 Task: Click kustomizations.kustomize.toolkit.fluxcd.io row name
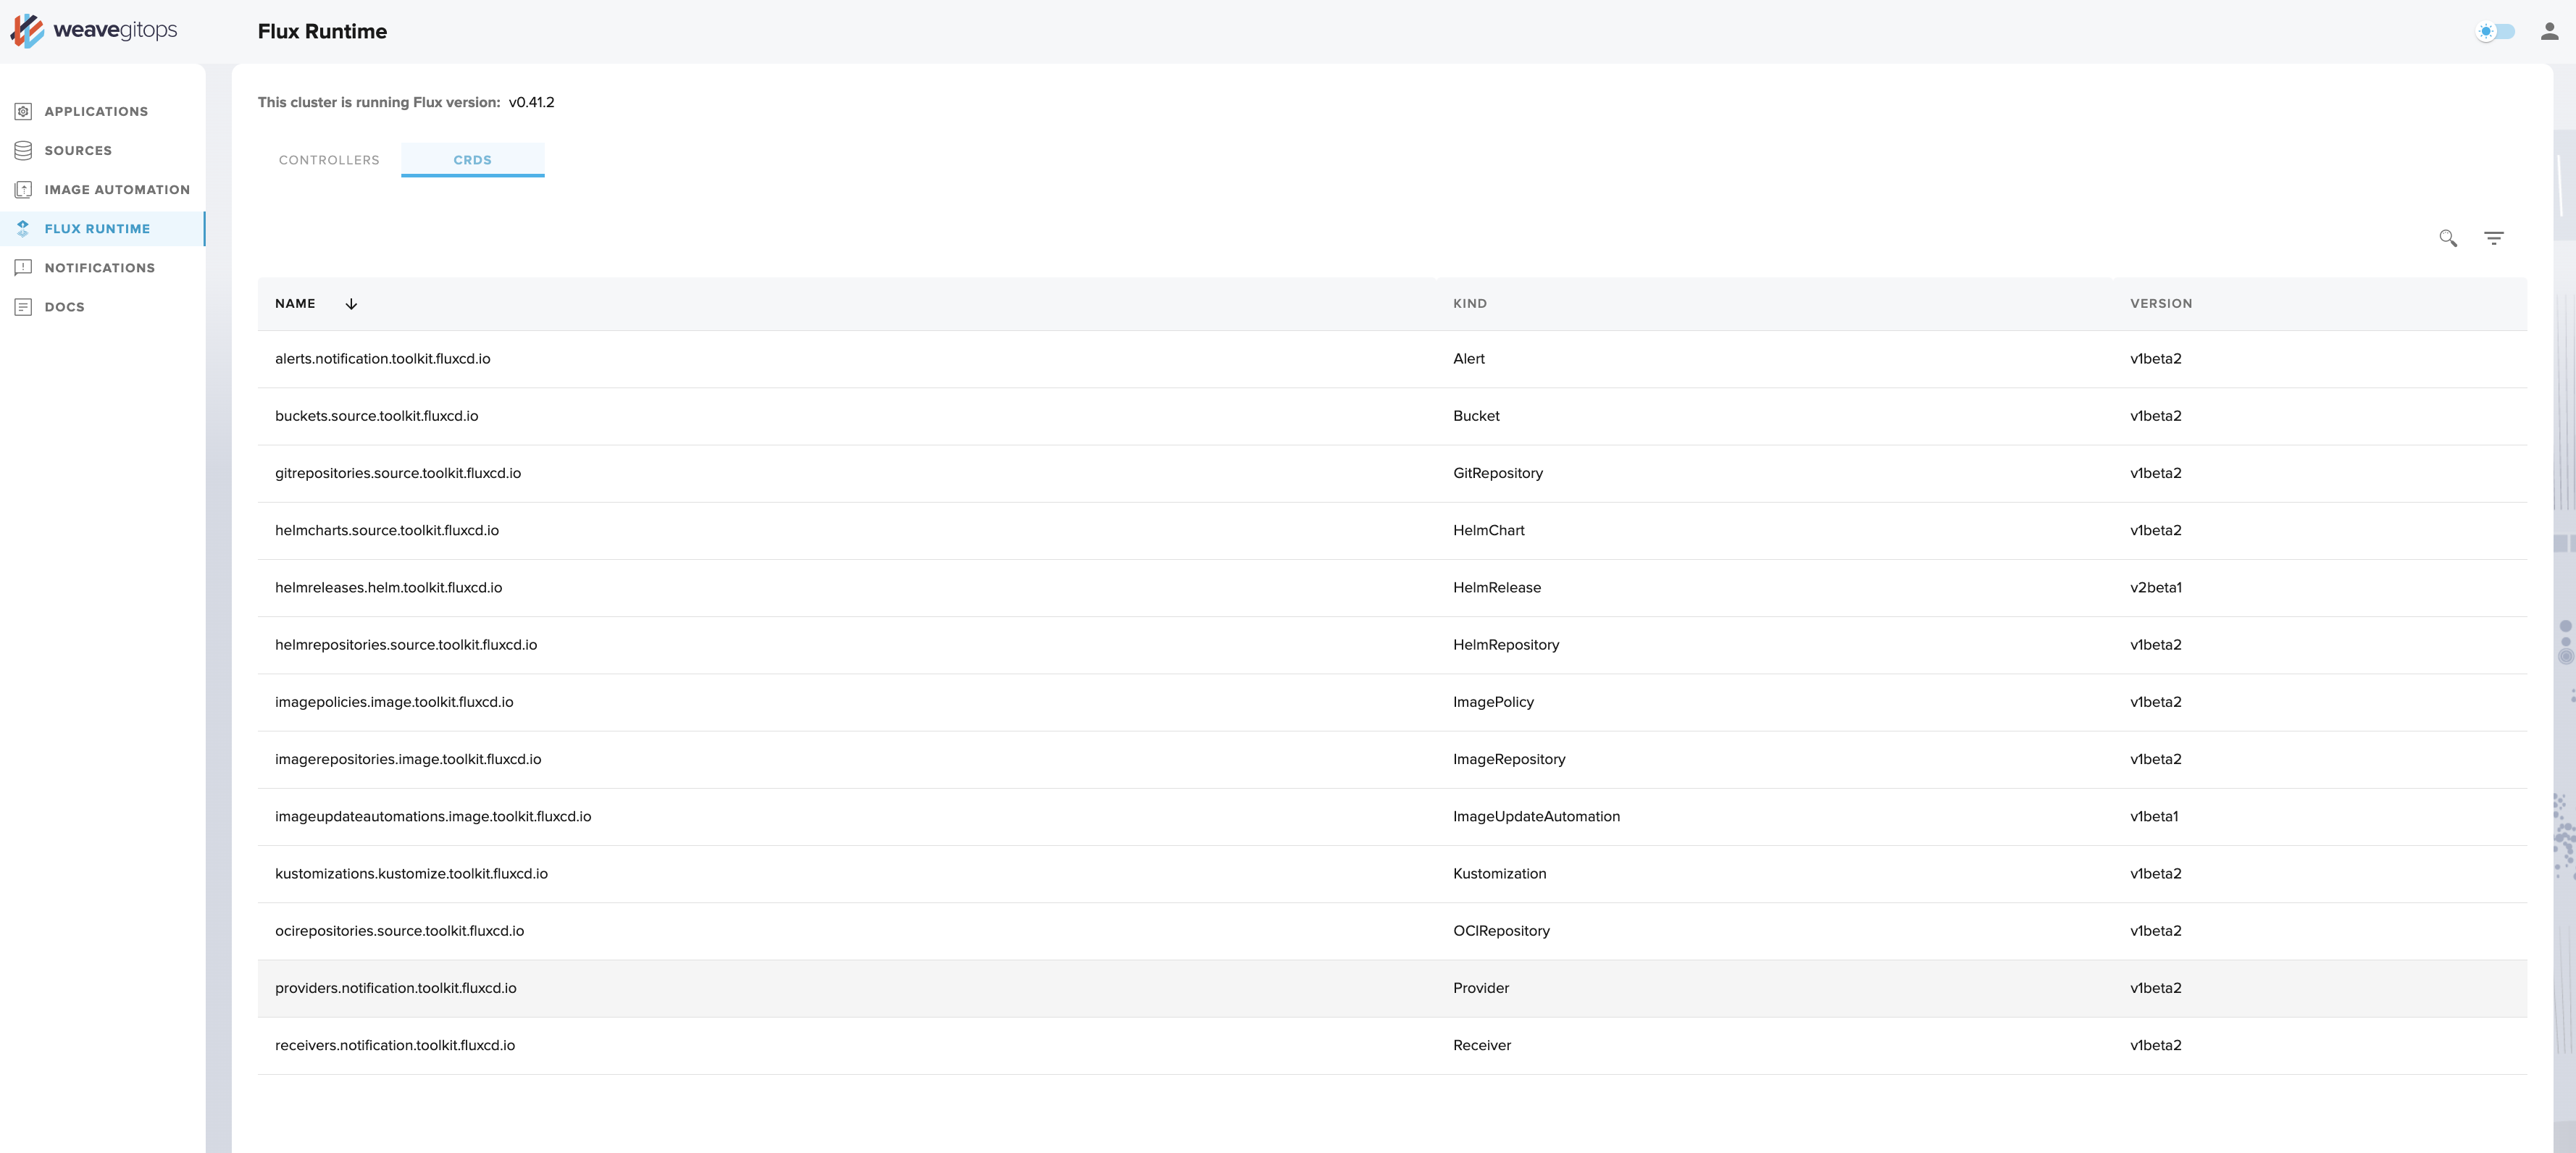tap(411, 873)
